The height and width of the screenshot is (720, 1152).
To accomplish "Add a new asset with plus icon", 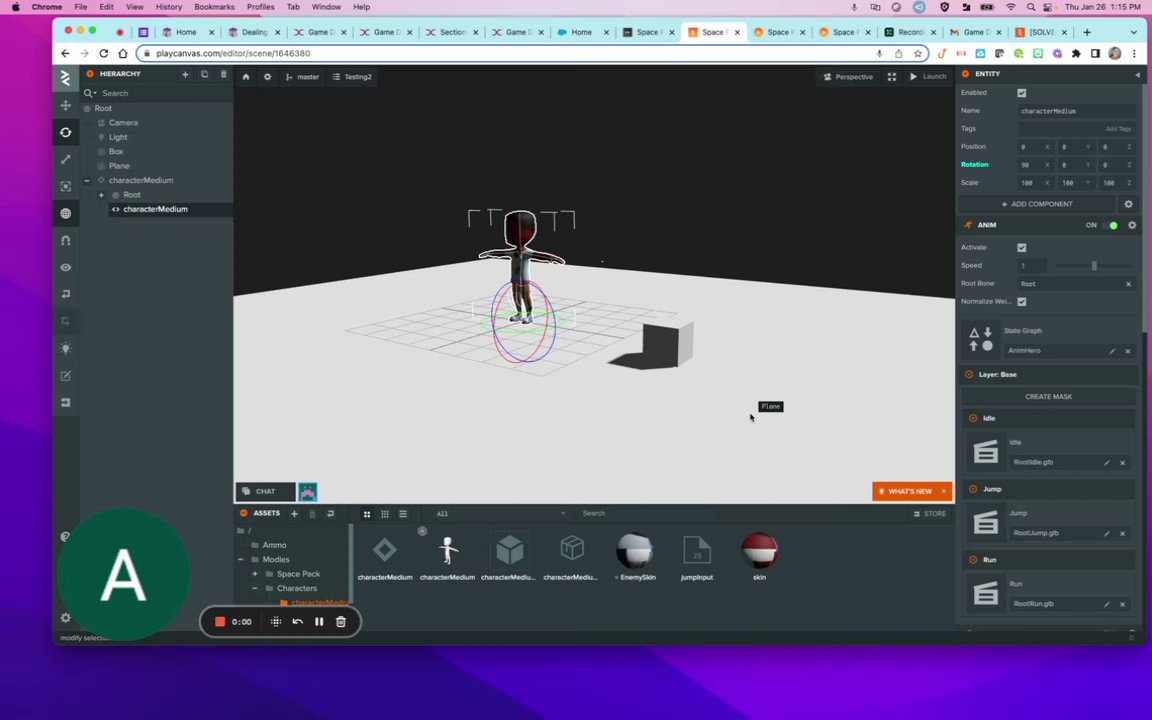I will [294, 514].
